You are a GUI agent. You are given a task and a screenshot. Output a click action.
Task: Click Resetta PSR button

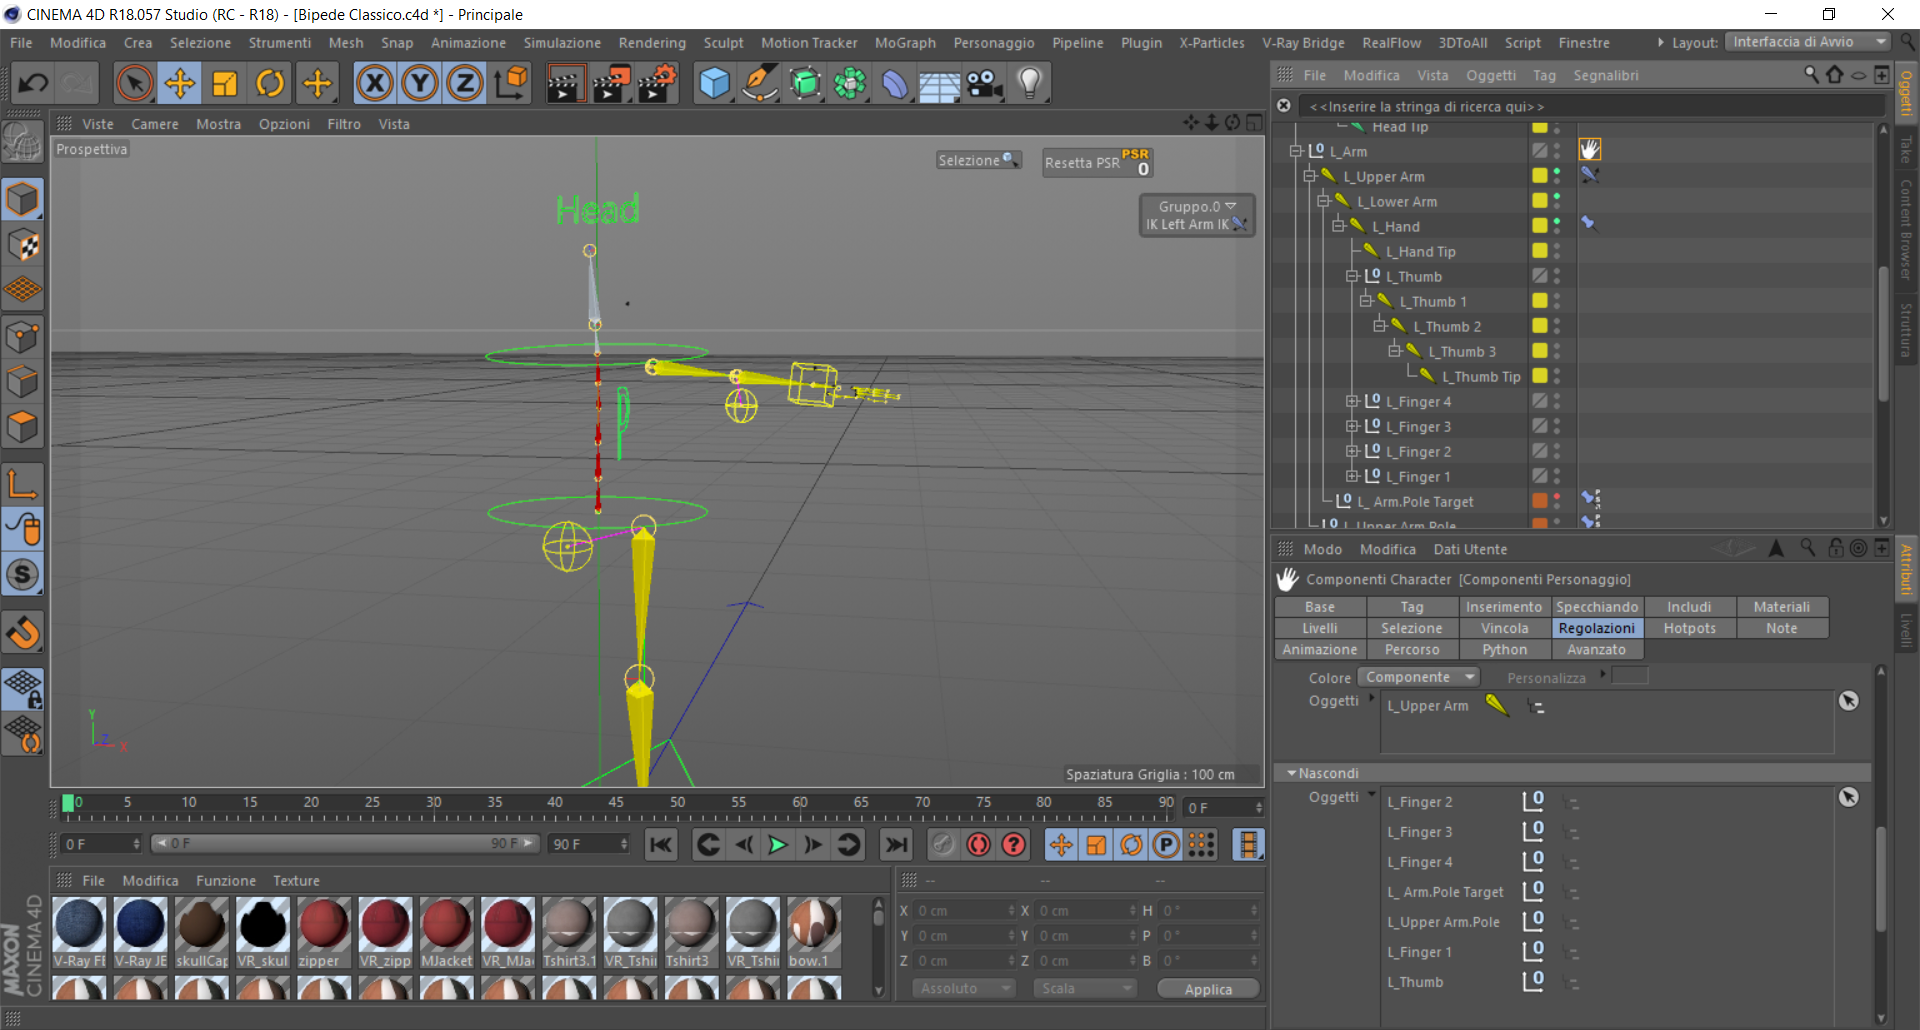(x=1097, y=163)
